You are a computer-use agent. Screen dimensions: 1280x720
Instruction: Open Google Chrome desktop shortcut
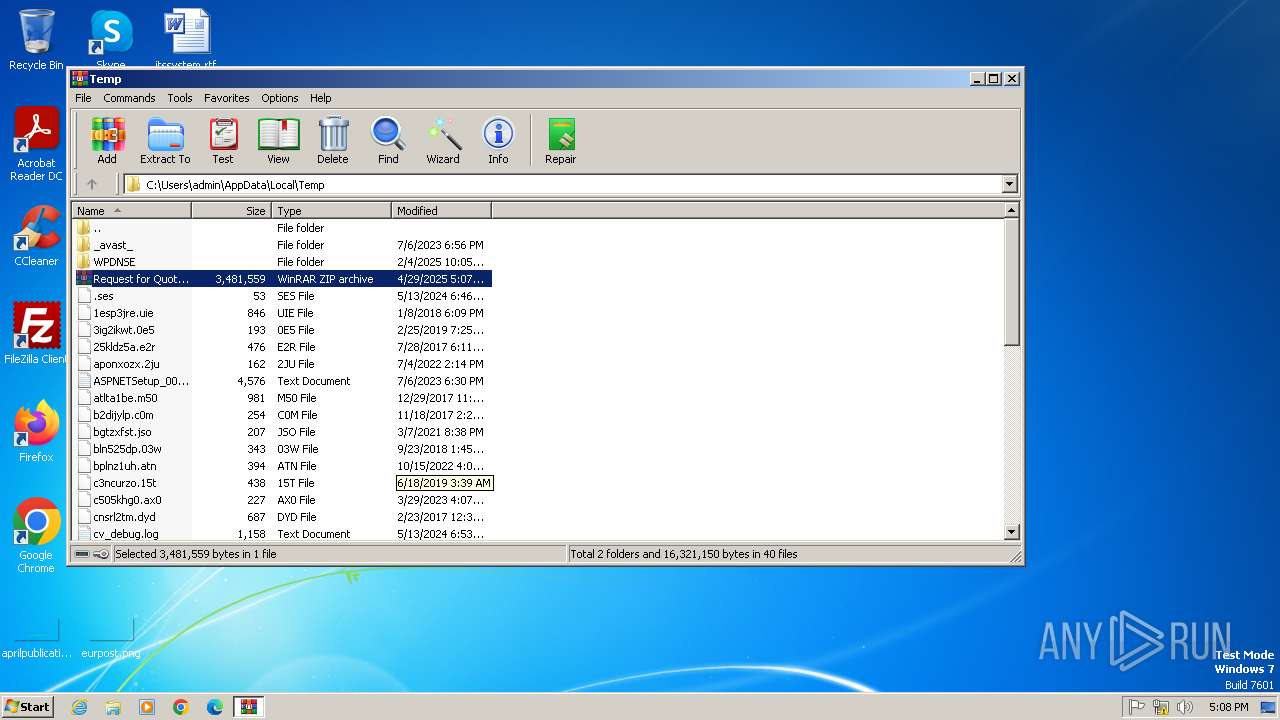tap(36, 536)
